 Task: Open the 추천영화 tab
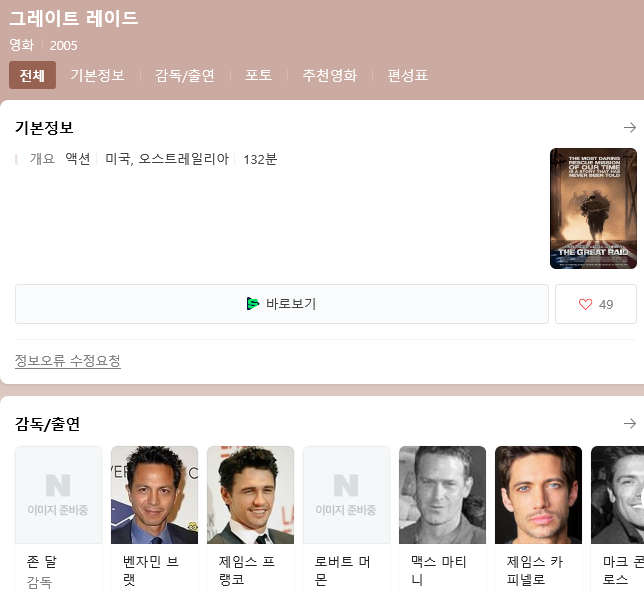click(329, 75)
